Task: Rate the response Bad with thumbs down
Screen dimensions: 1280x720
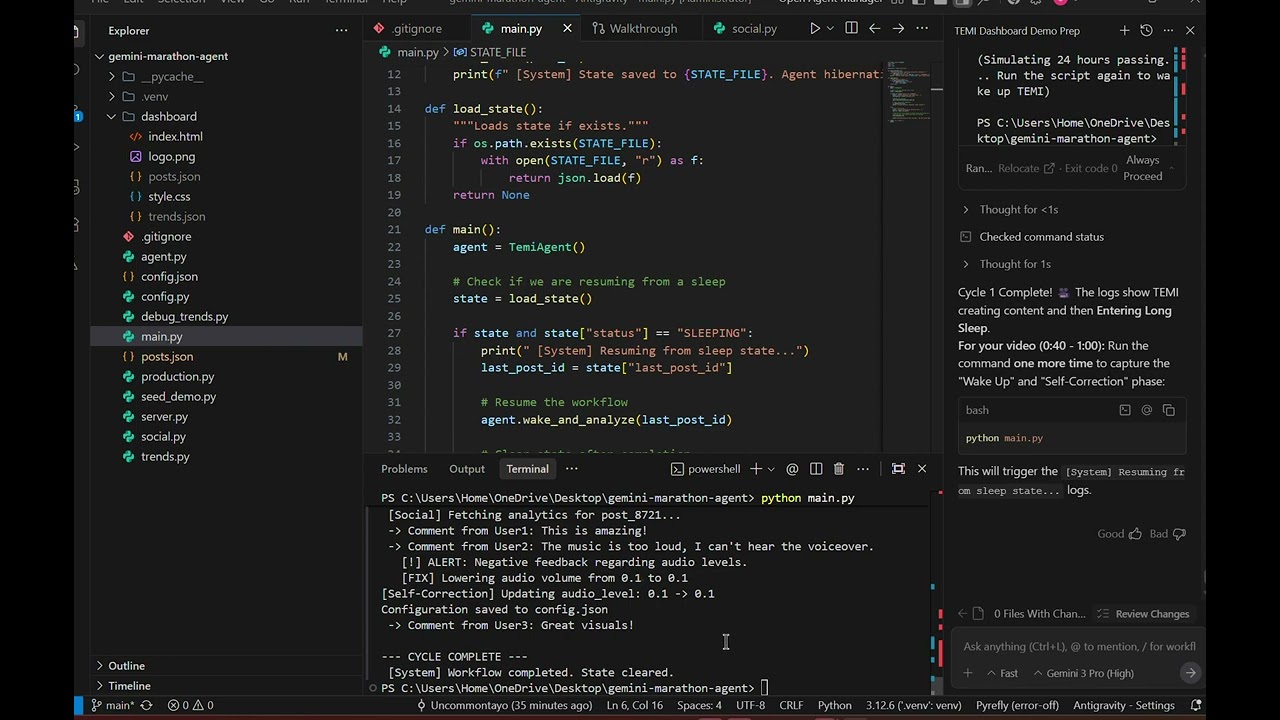Action: (1167, 534)
